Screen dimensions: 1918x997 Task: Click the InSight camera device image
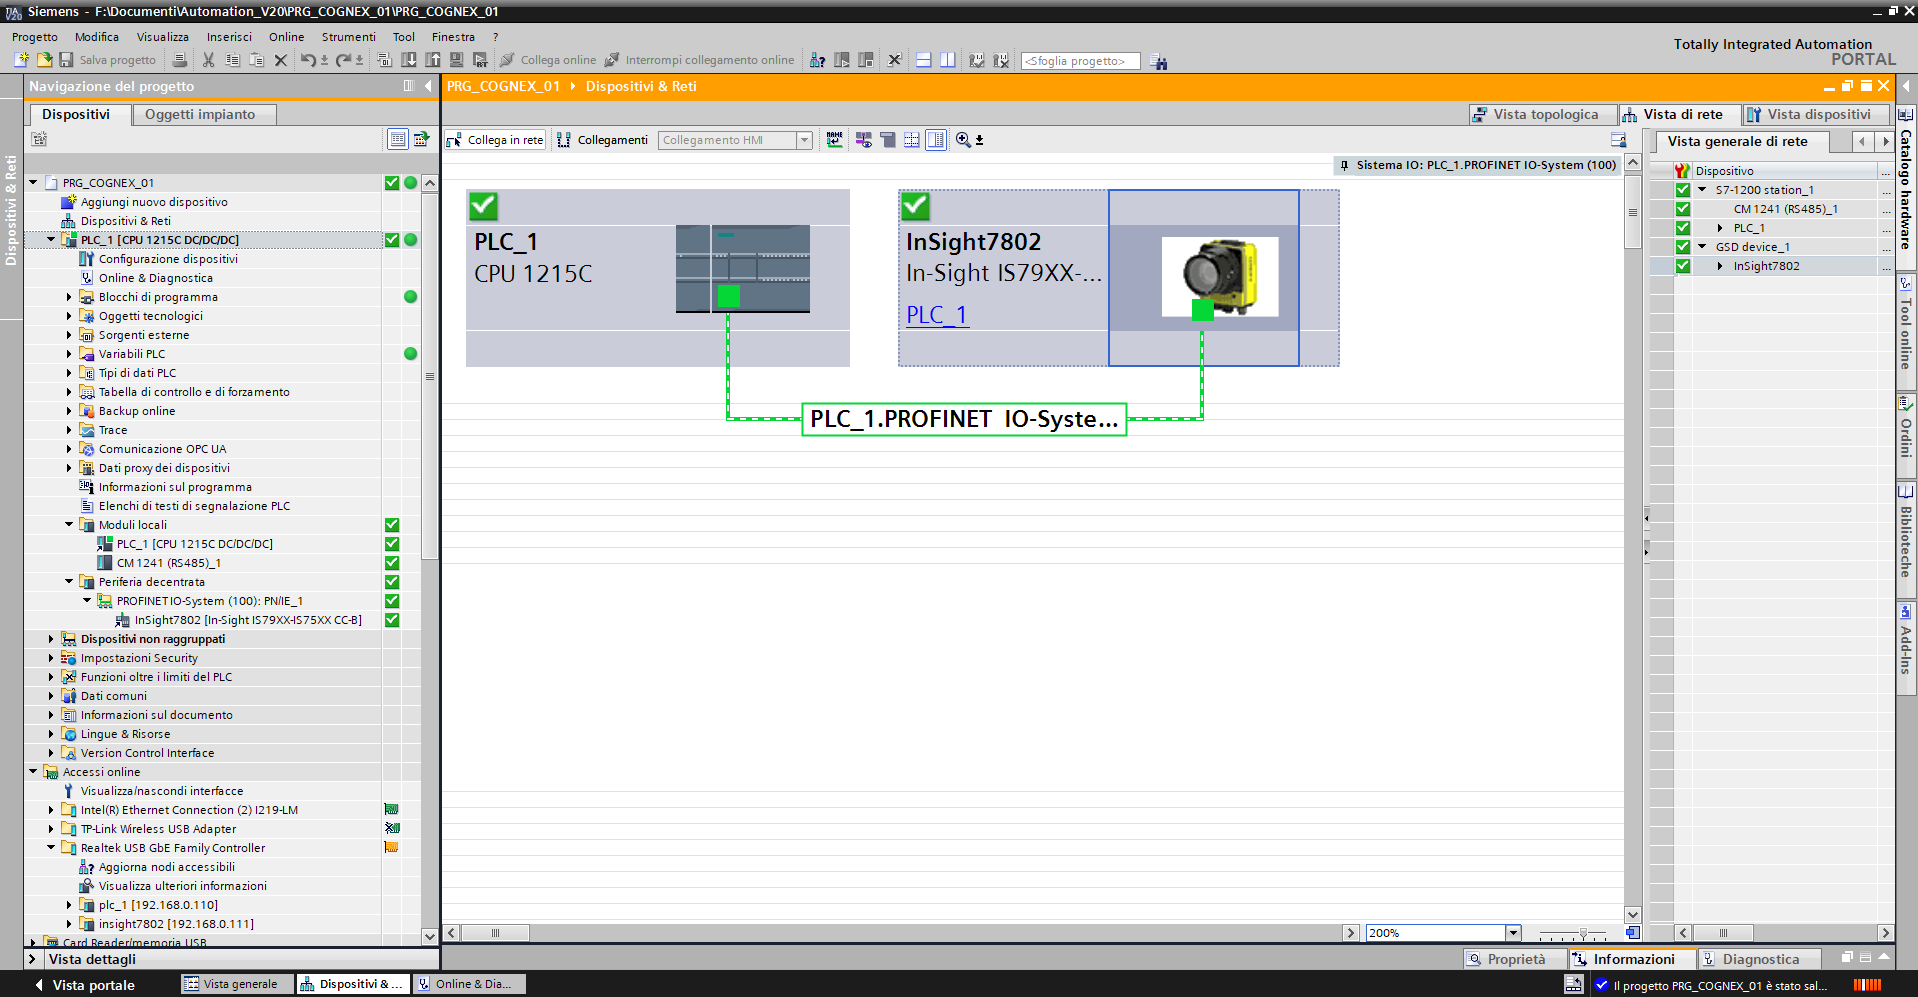pos(1220,277)
